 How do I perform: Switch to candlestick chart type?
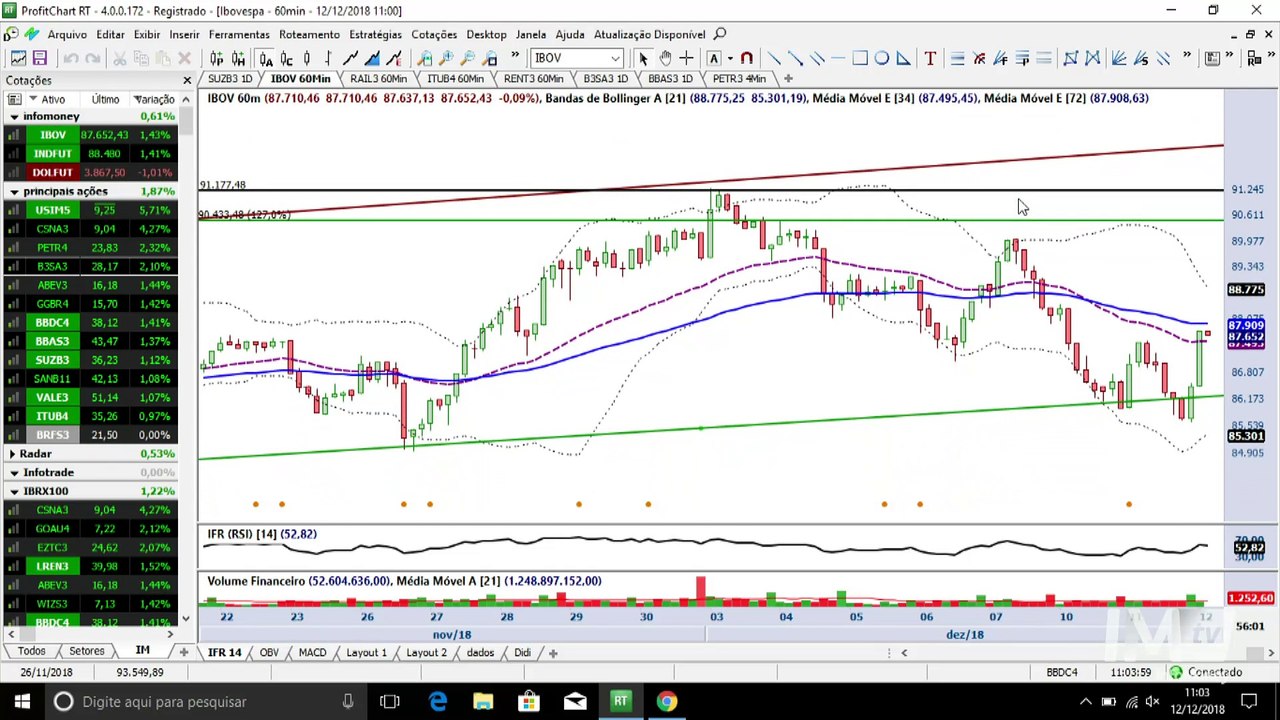pos(307,58)
